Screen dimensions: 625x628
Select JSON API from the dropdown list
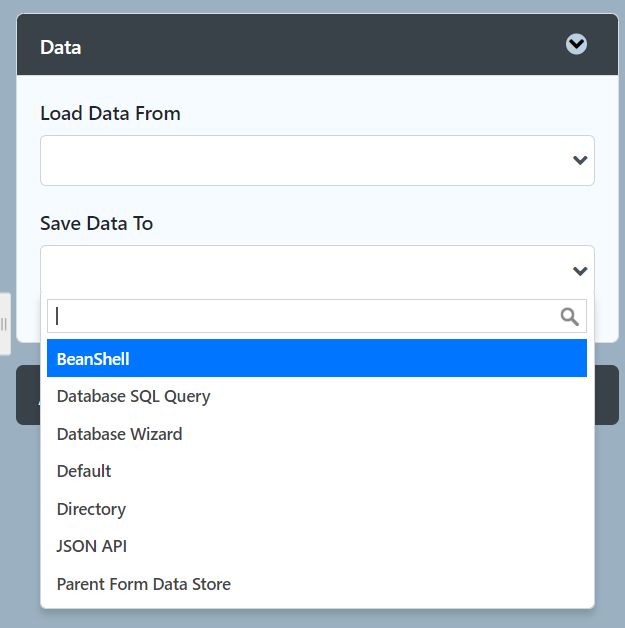(91, 546)
